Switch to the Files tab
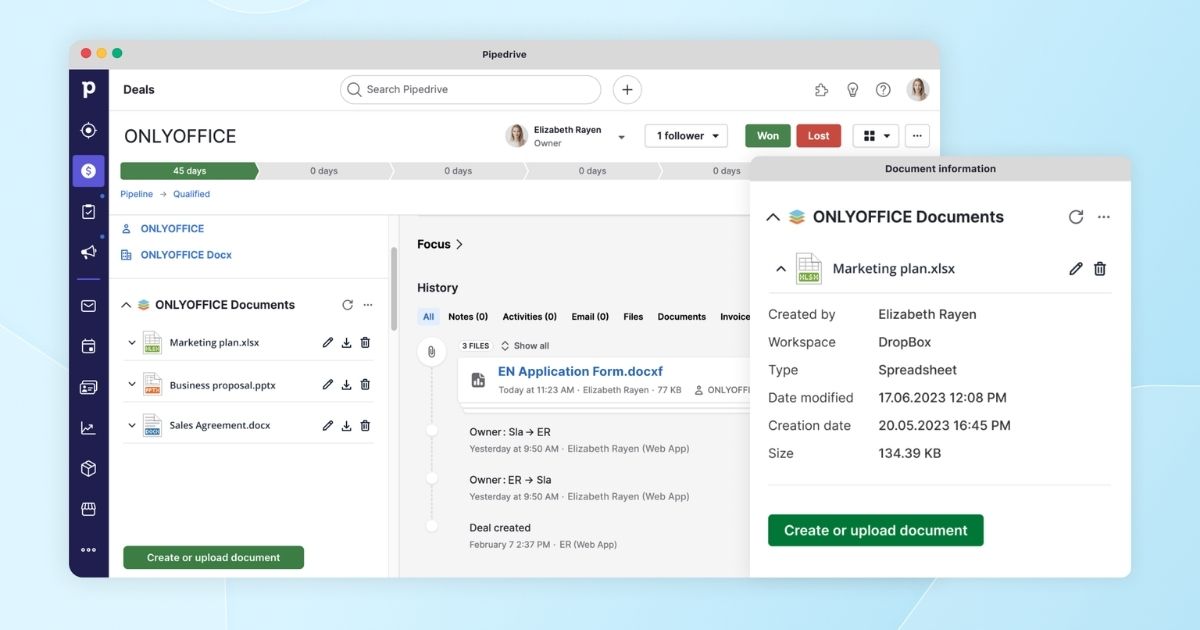 [x=633, y=317]
